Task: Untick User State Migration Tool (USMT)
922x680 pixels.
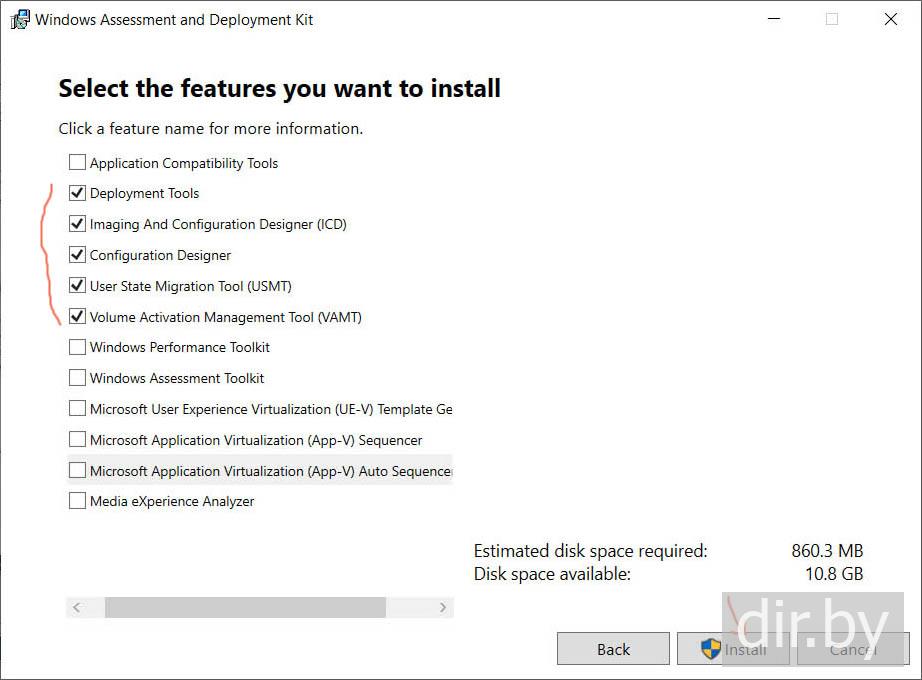Action: pyautogui.click(x=77, y=286)
